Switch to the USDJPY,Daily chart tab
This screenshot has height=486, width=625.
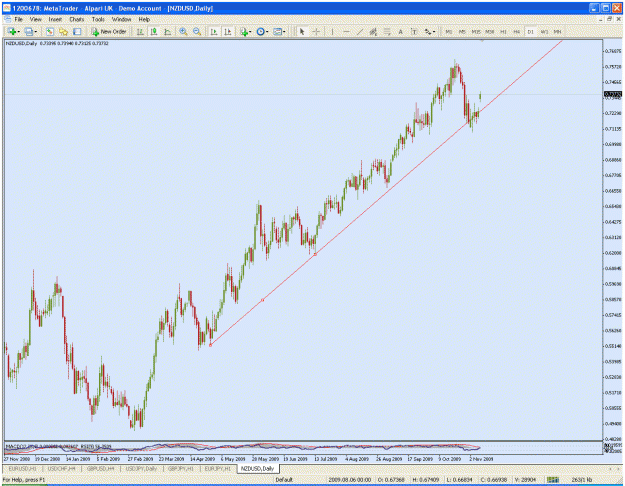[x=141, y=469]
